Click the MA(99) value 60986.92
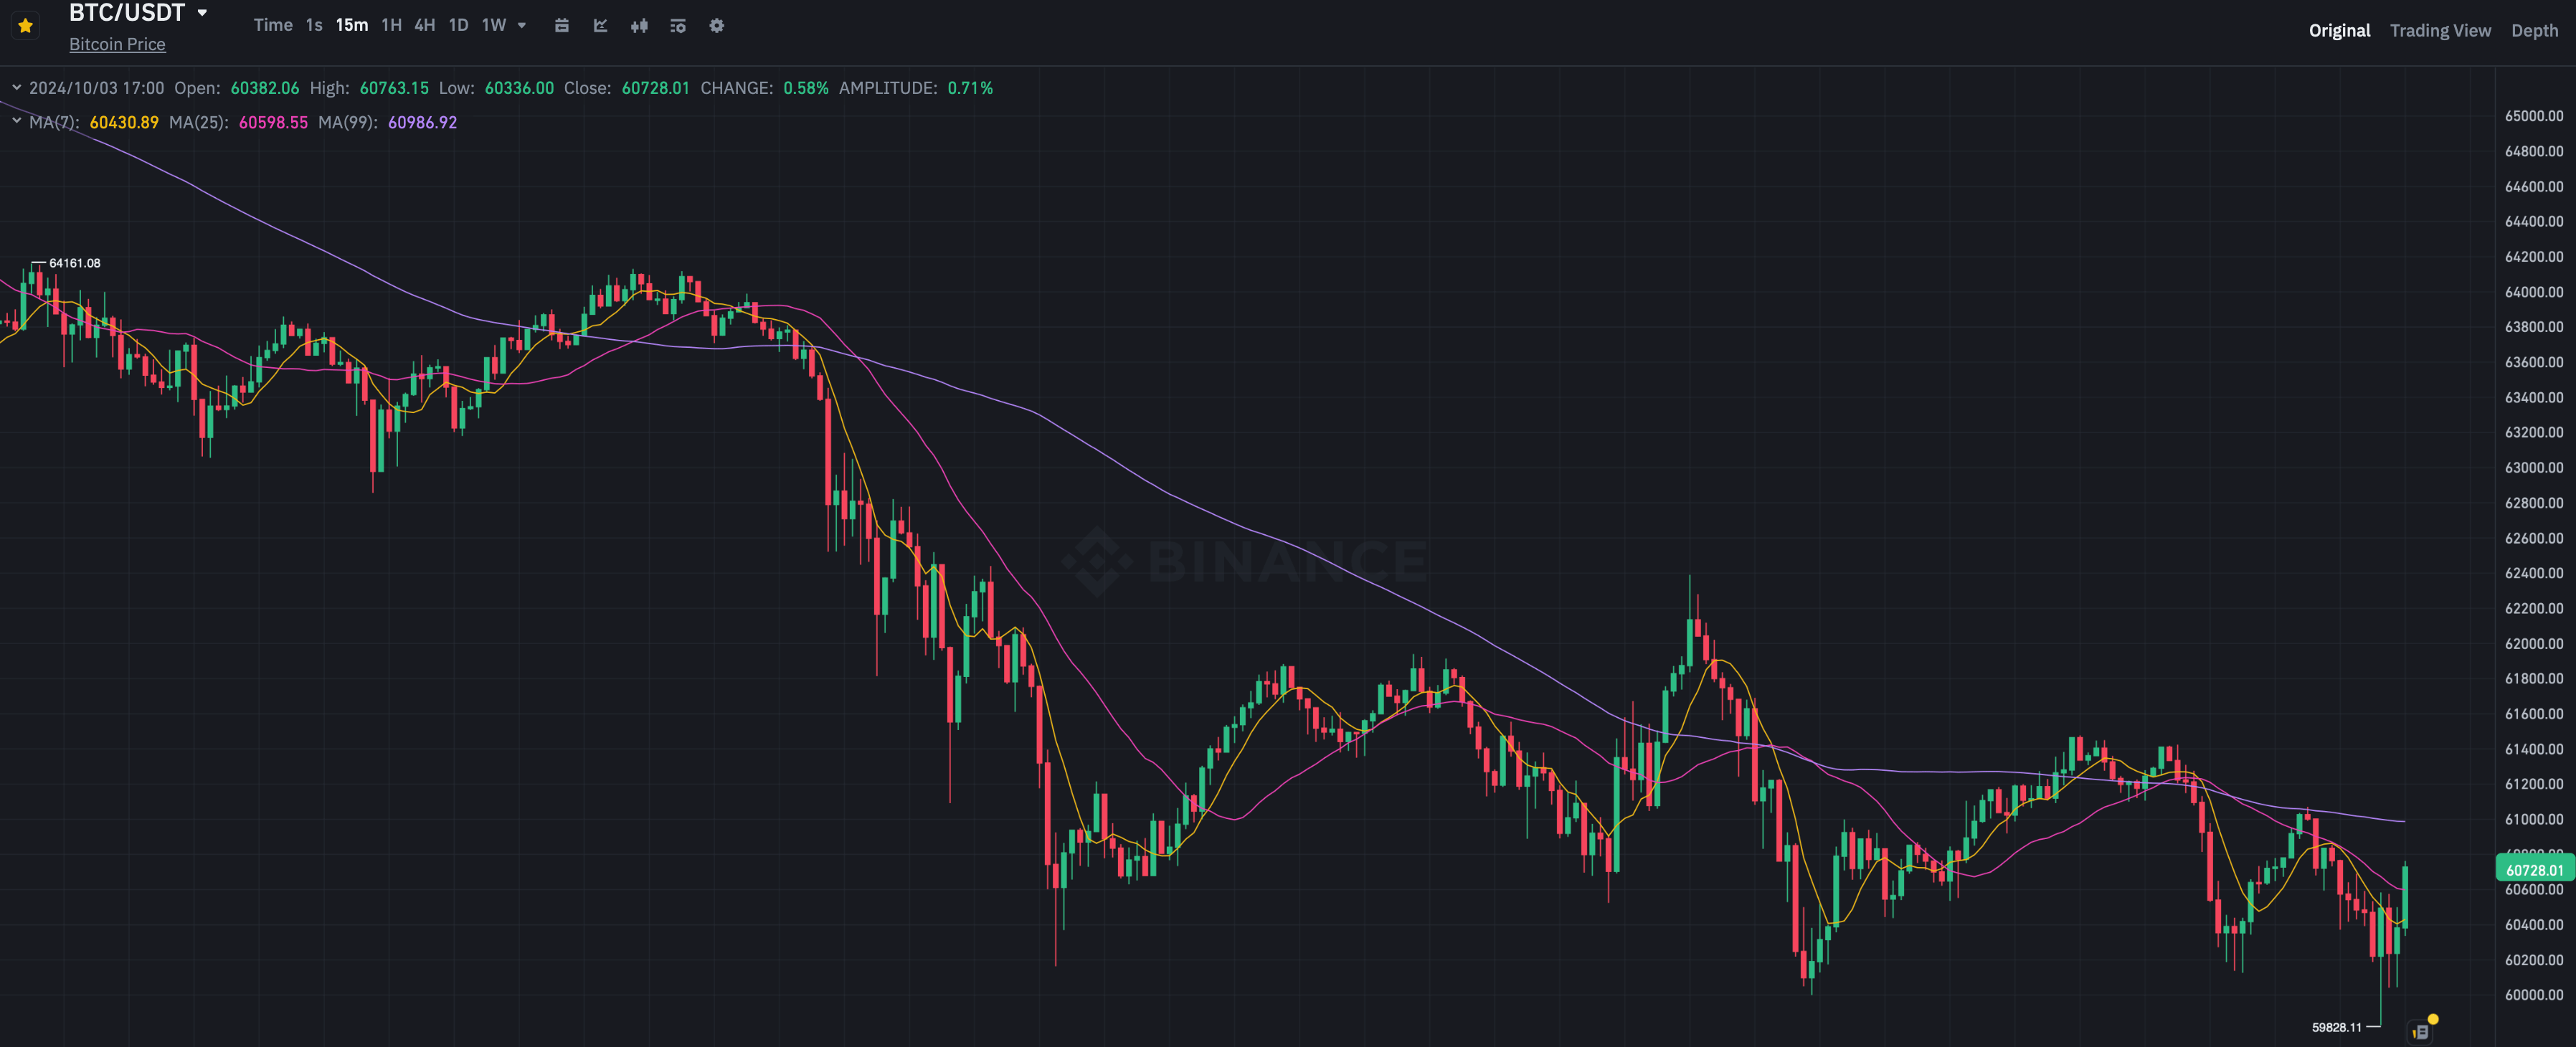Viewport: 2576px width, 1047px height. tap(422, 122)
